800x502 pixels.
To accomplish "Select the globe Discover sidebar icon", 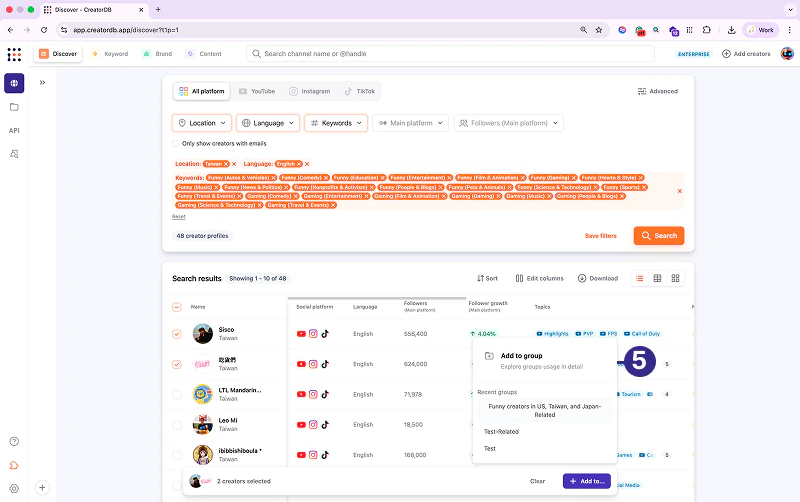I will (x=14, y=83).
